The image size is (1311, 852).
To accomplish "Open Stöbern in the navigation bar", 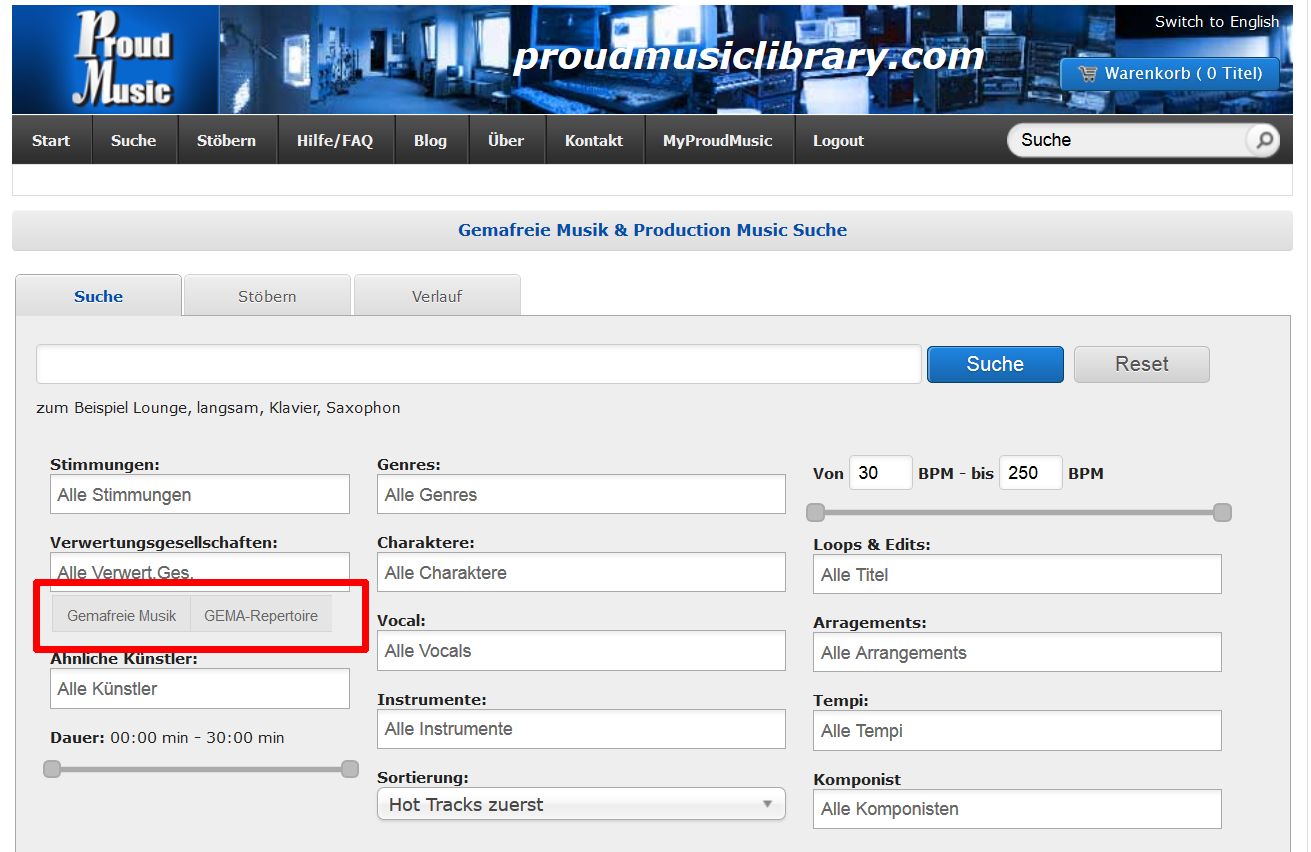I will 226,141.
